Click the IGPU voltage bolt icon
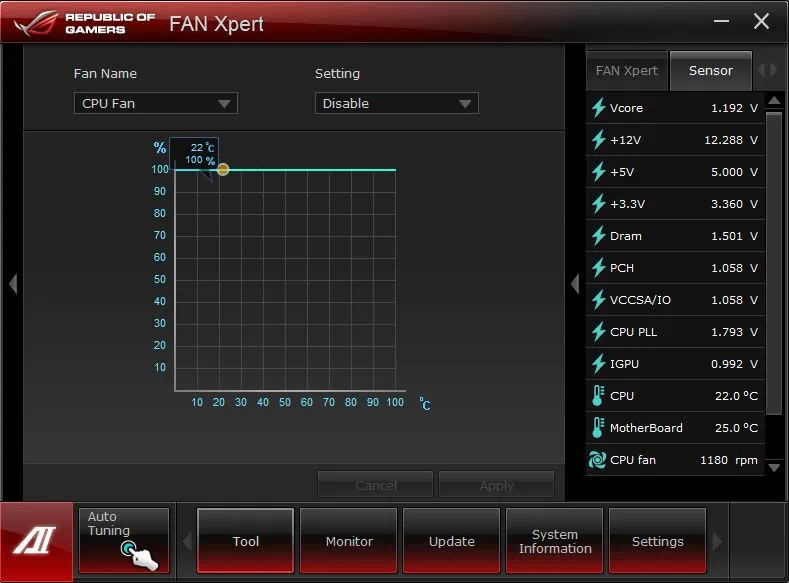 (598, 364)
